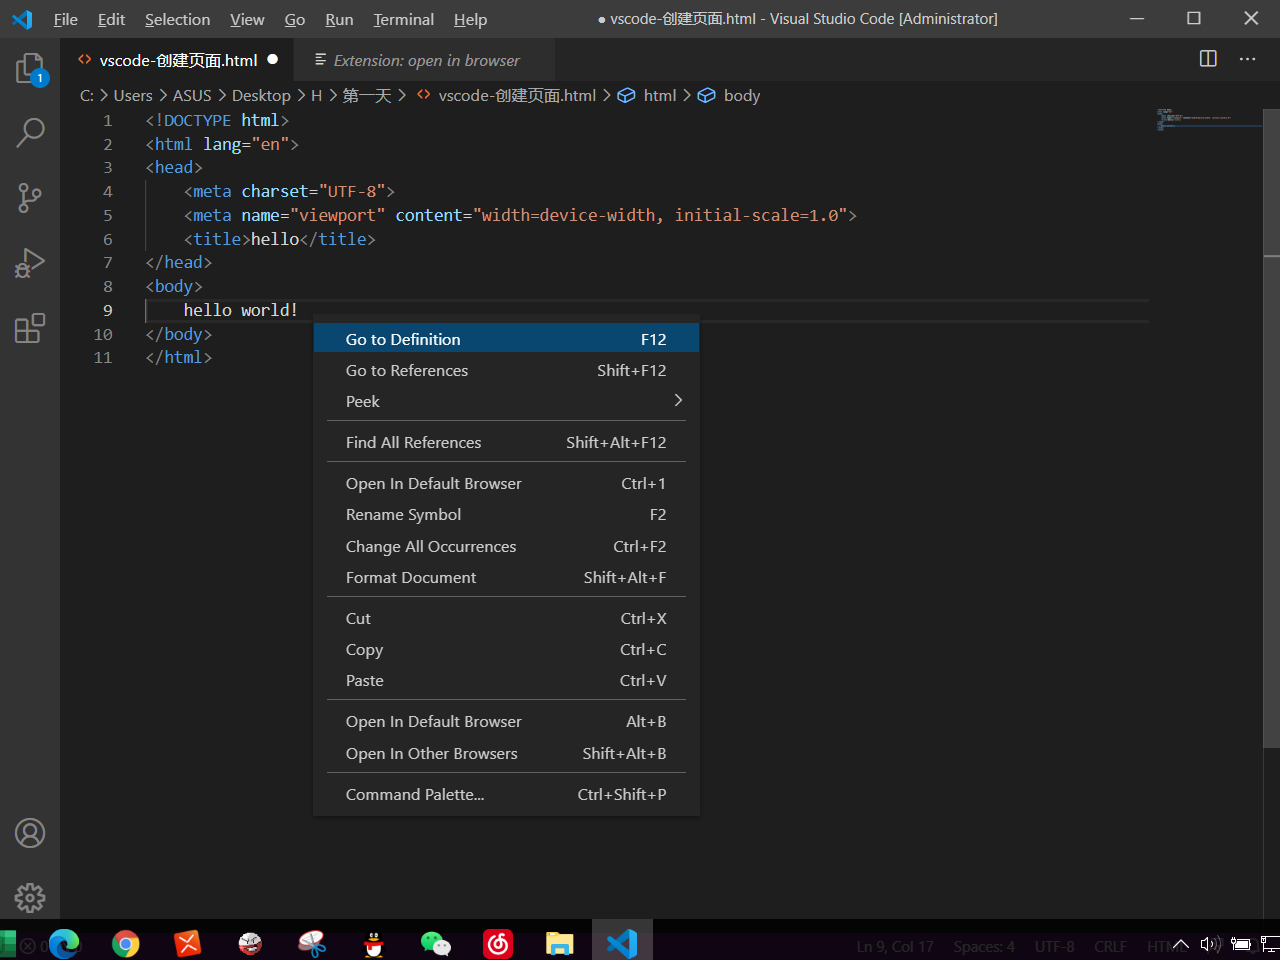
Task: Open the orange X app in taskbar
Action: pos(188,943)
